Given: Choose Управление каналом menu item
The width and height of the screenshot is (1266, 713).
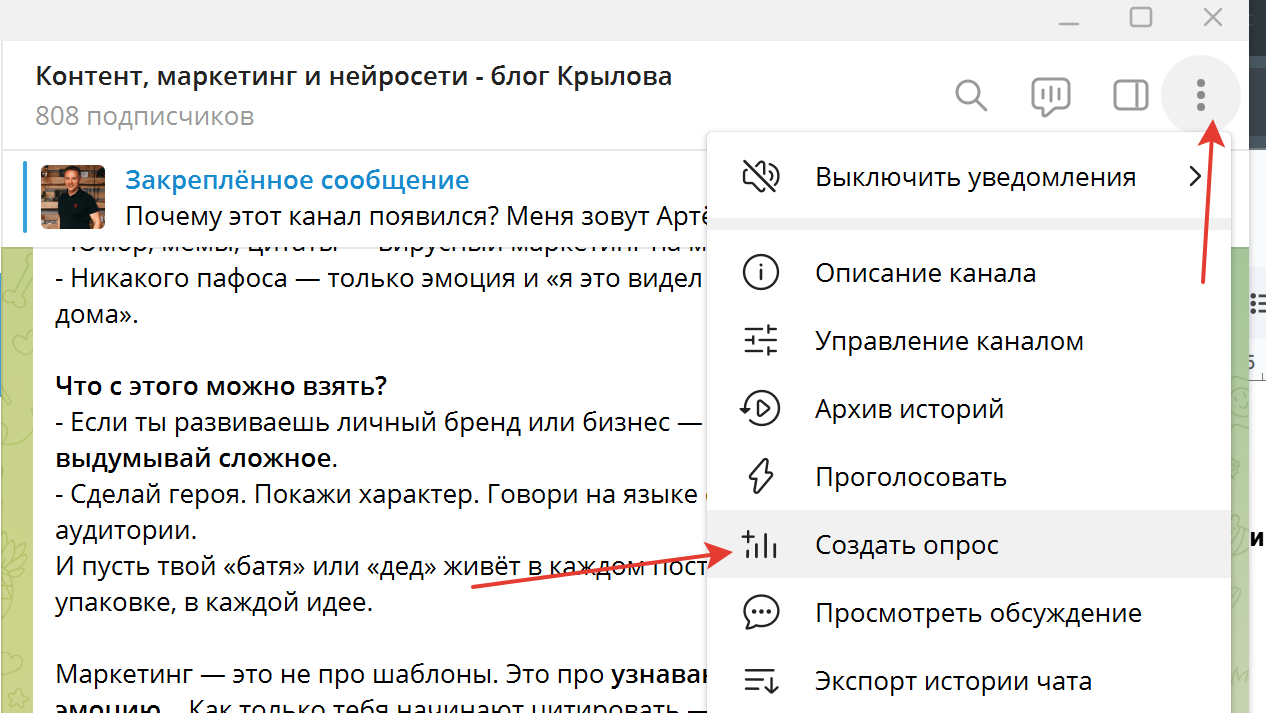Looking at the screenshot, I should (x=969, y=341).
